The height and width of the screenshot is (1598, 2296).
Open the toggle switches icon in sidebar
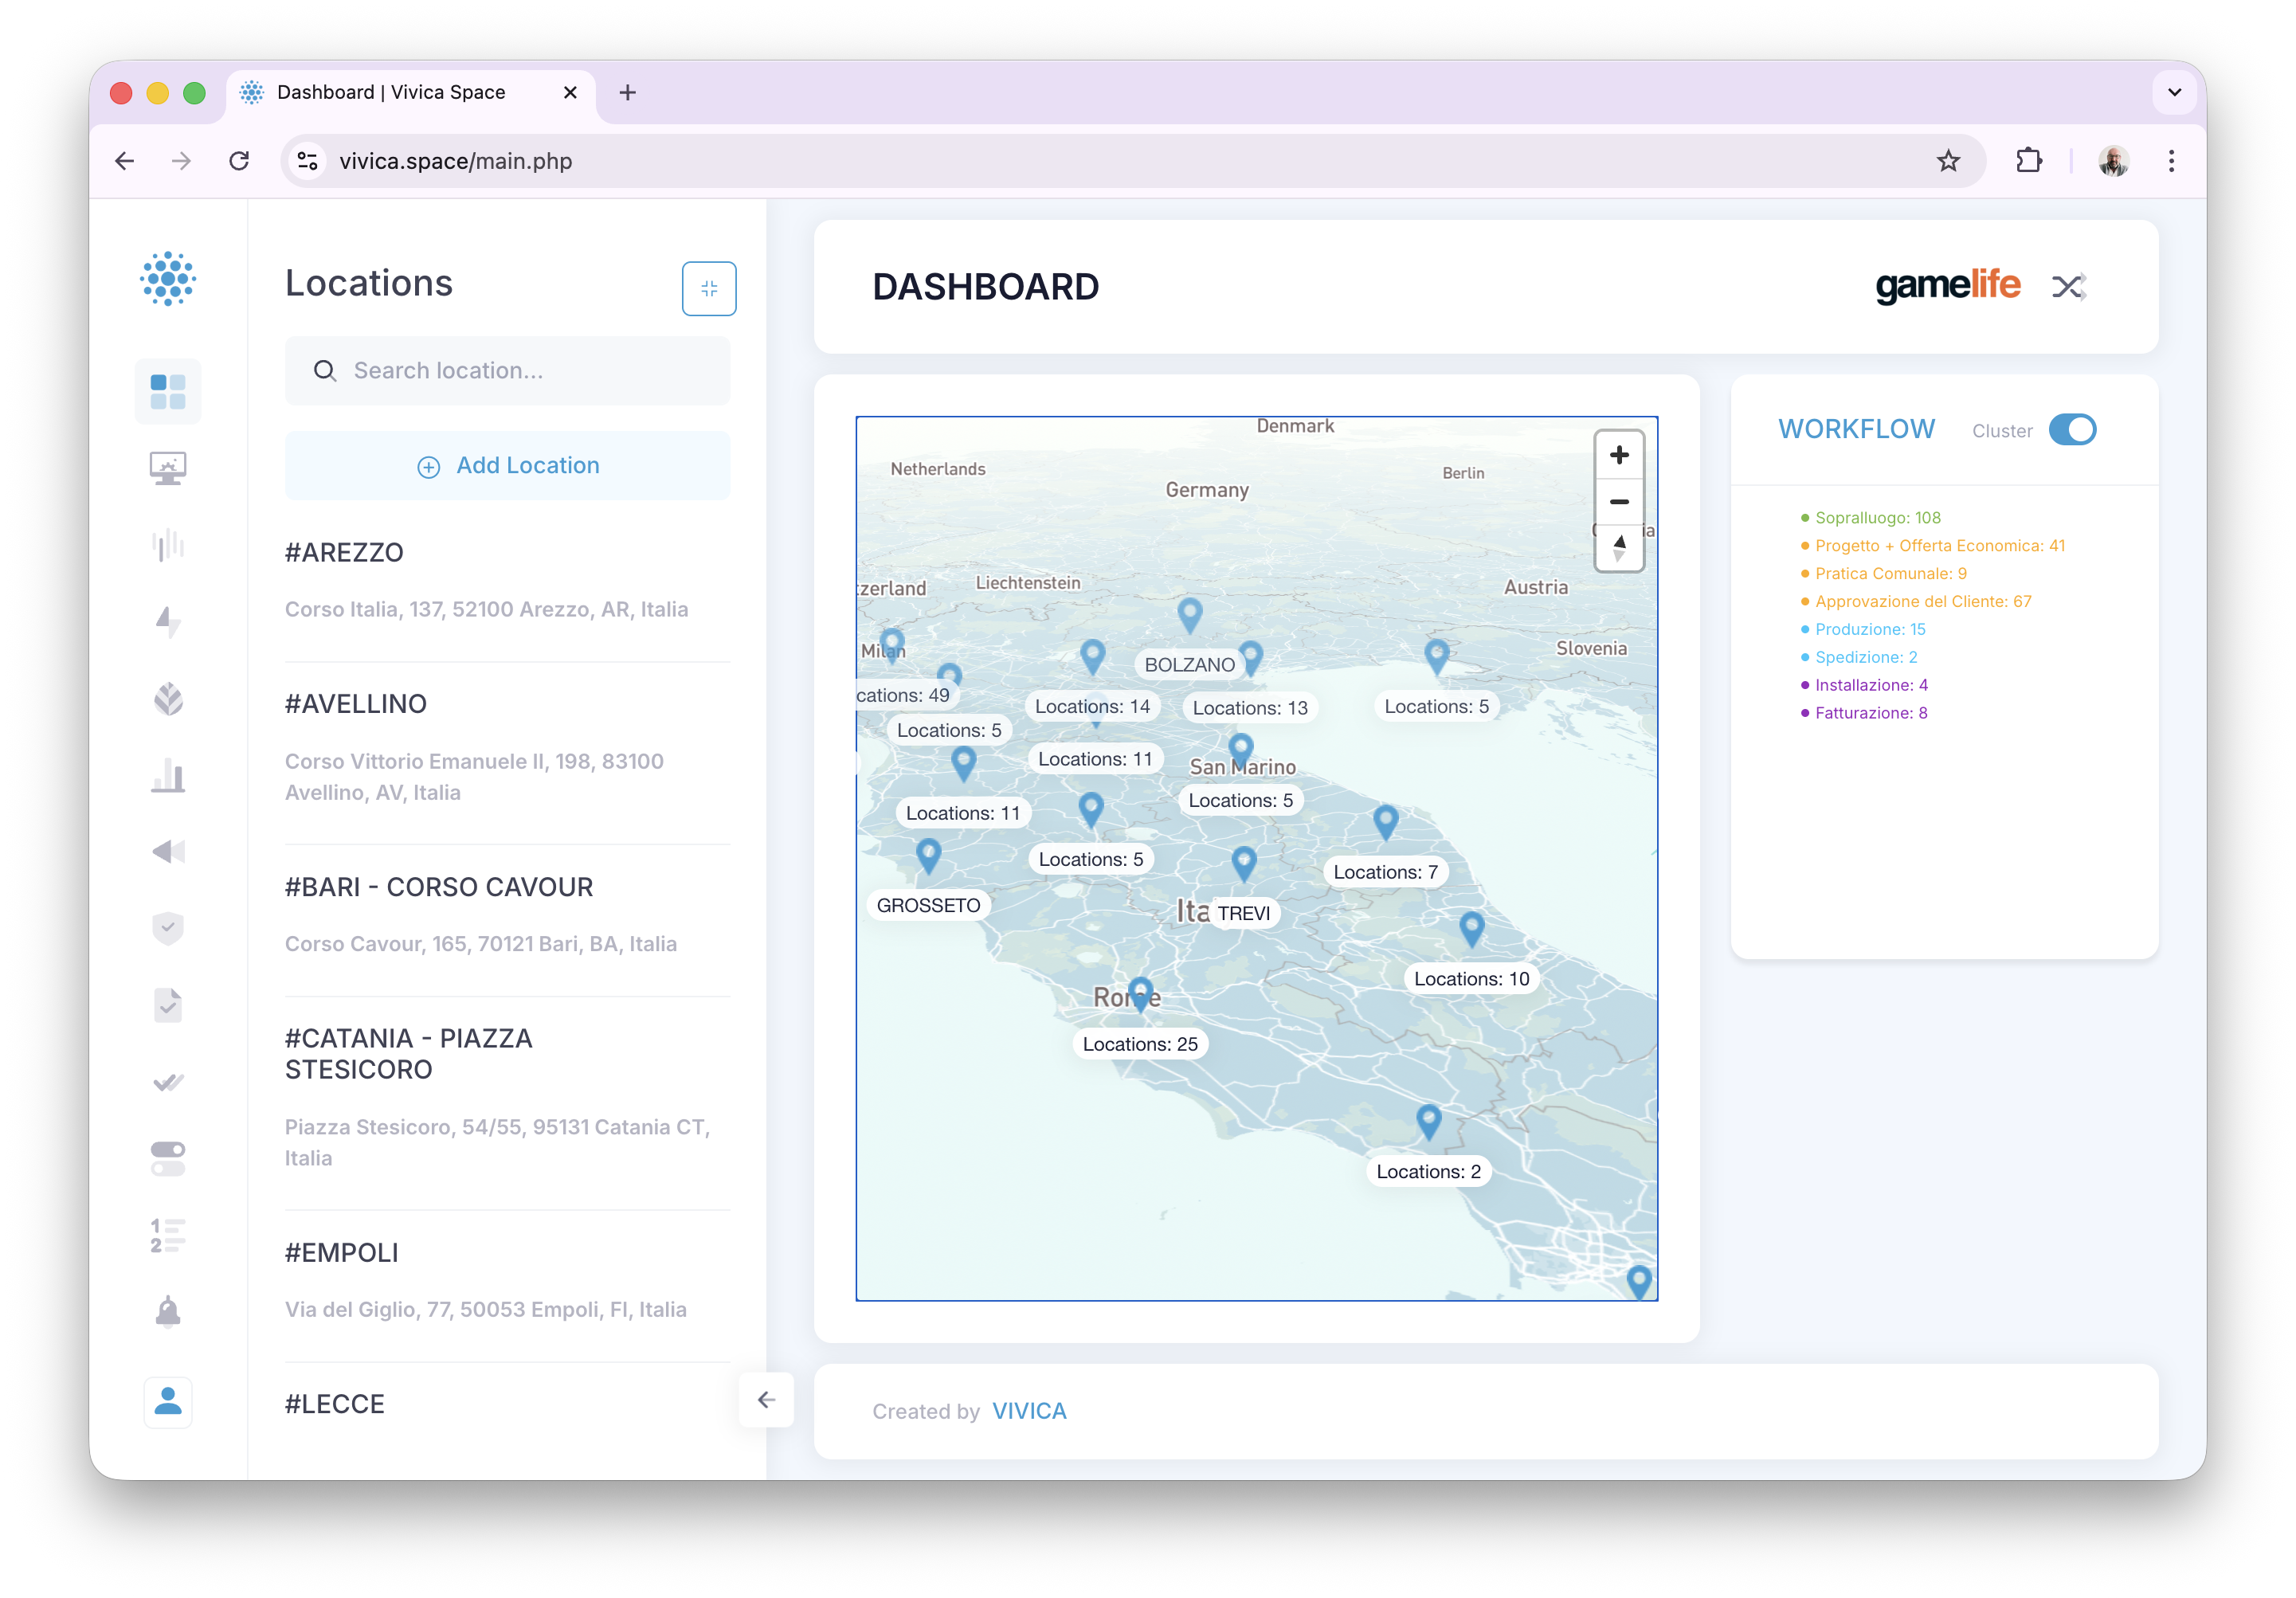tap(168, 1159)
